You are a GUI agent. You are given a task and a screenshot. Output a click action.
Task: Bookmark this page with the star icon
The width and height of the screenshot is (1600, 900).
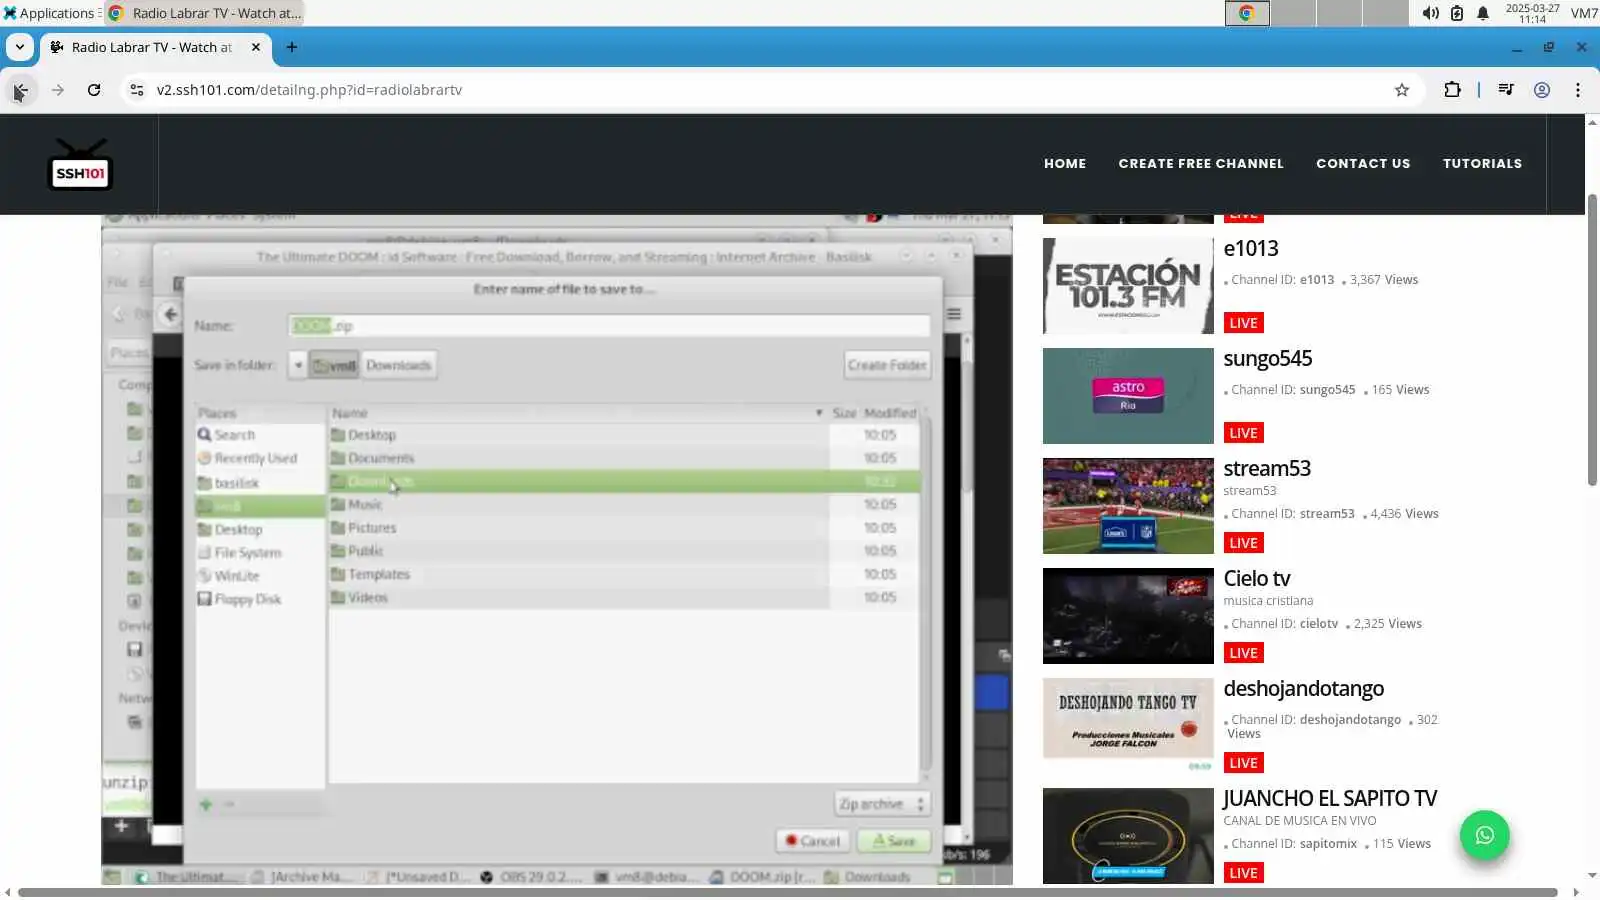pos(1402,90)
